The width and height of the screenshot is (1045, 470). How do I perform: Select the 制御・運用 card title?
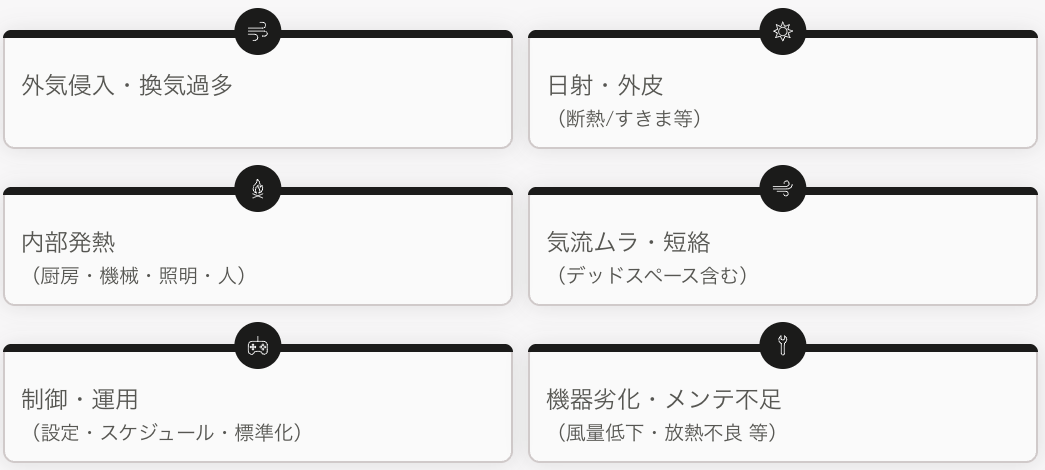pos(80,400)
